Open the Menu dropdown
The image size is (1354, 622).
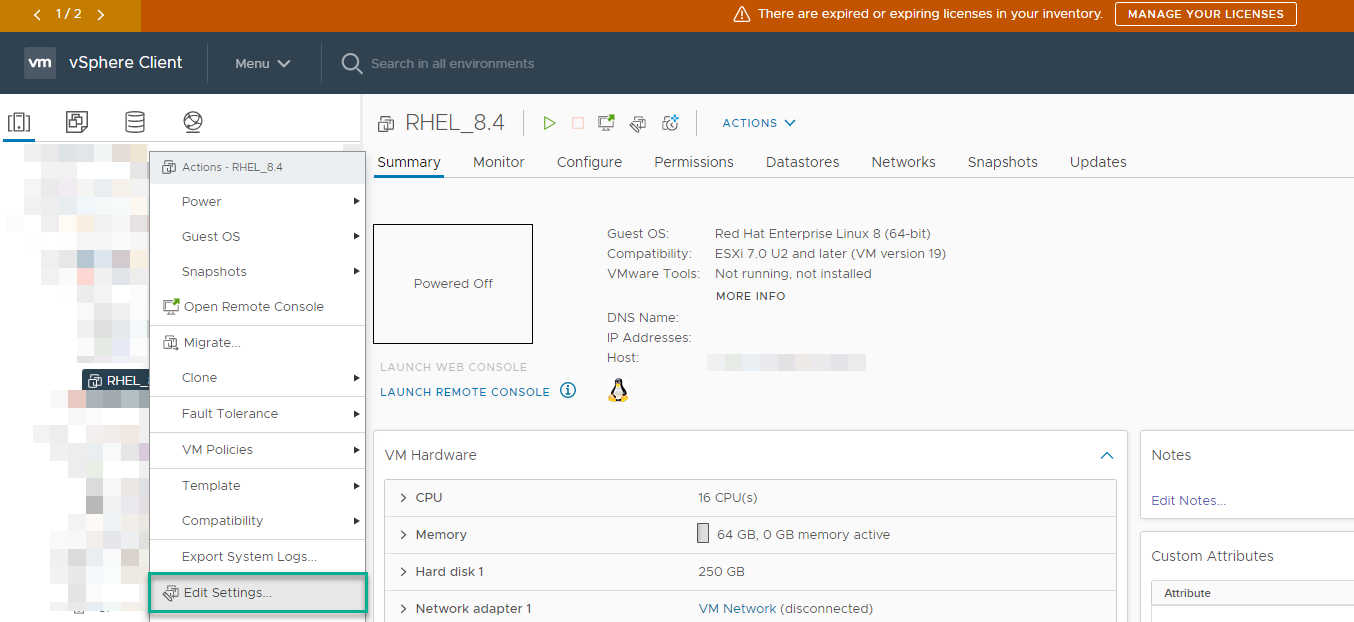click(263, 63)
